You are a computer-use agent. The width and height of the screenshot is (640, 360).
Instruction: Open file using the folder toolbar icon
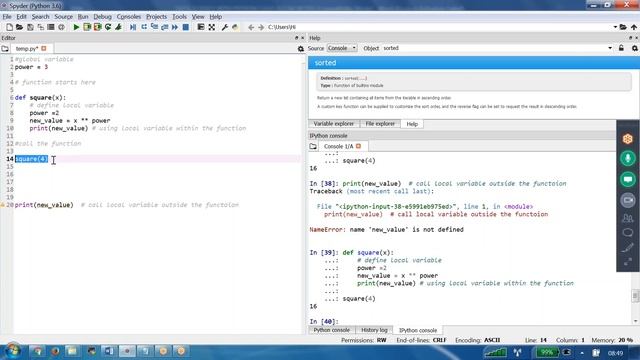(19, 27)
